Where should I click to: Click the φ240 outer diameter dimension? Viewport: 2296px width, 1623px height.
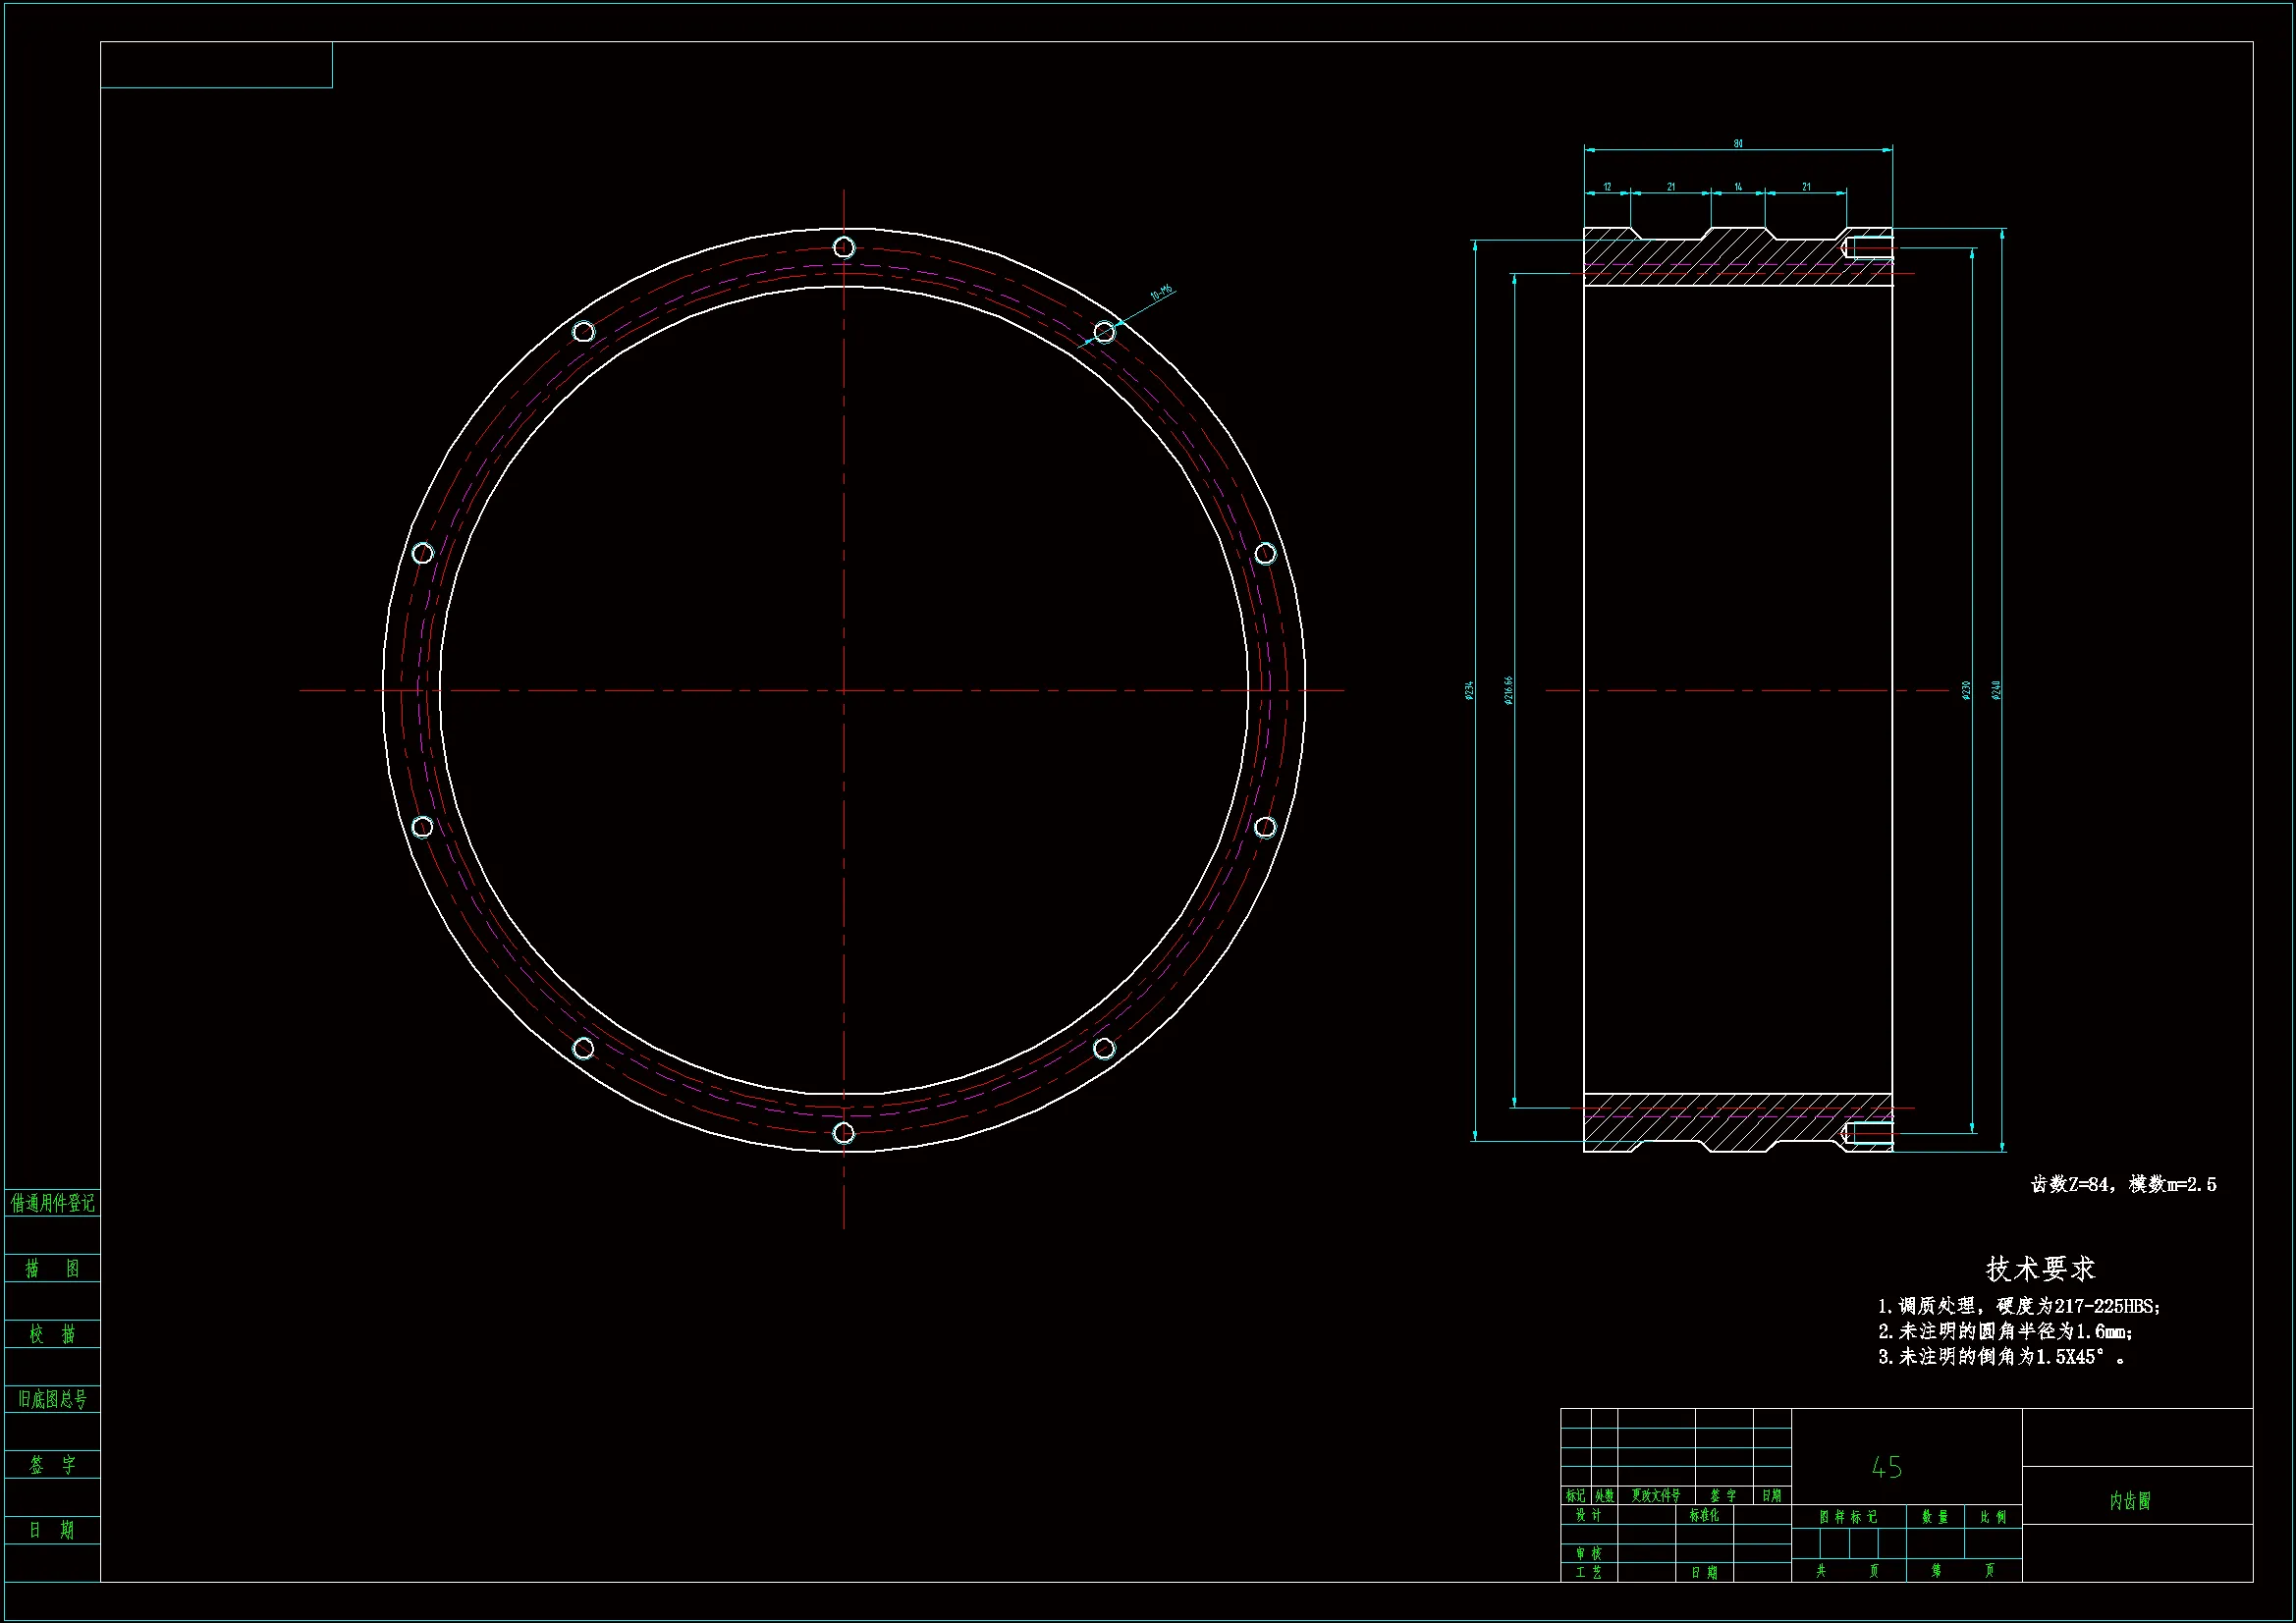1996,690
